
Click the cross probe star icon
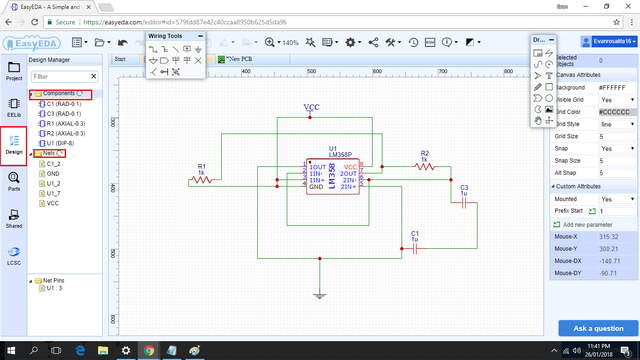[x=310, y=42]
